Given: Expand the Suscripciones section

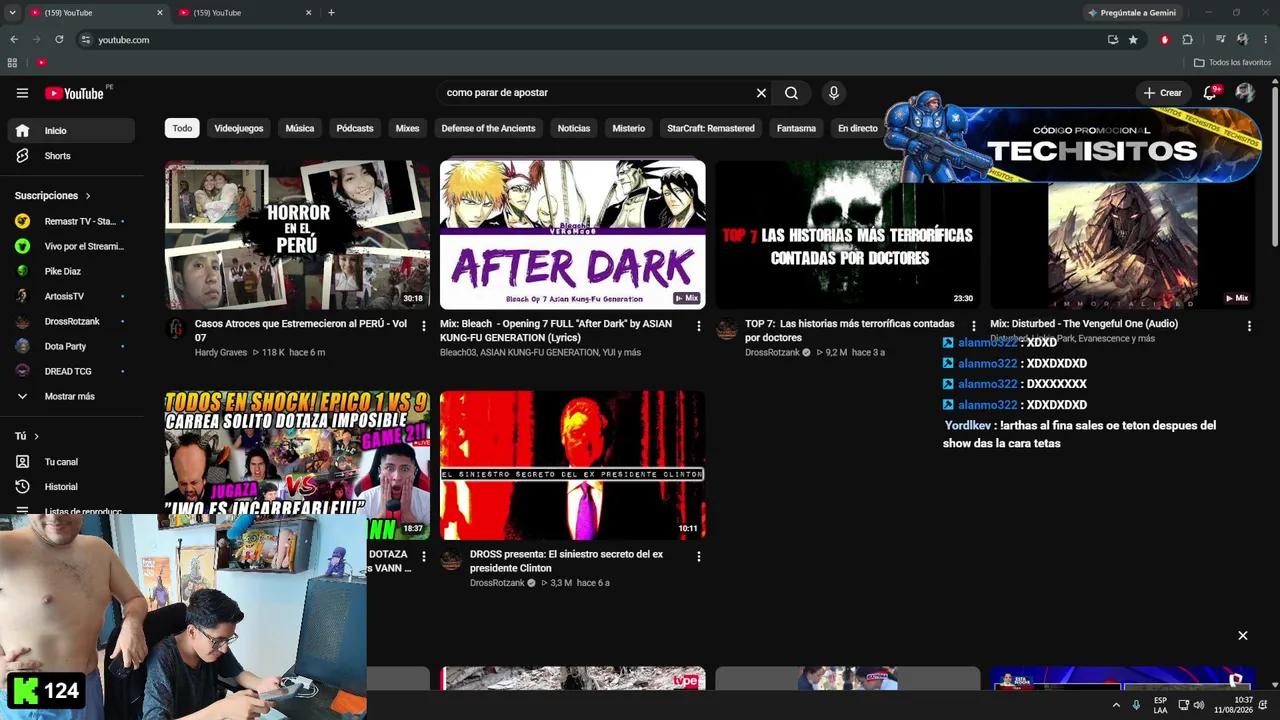Looking at the screenshot, I should (53, 196).
